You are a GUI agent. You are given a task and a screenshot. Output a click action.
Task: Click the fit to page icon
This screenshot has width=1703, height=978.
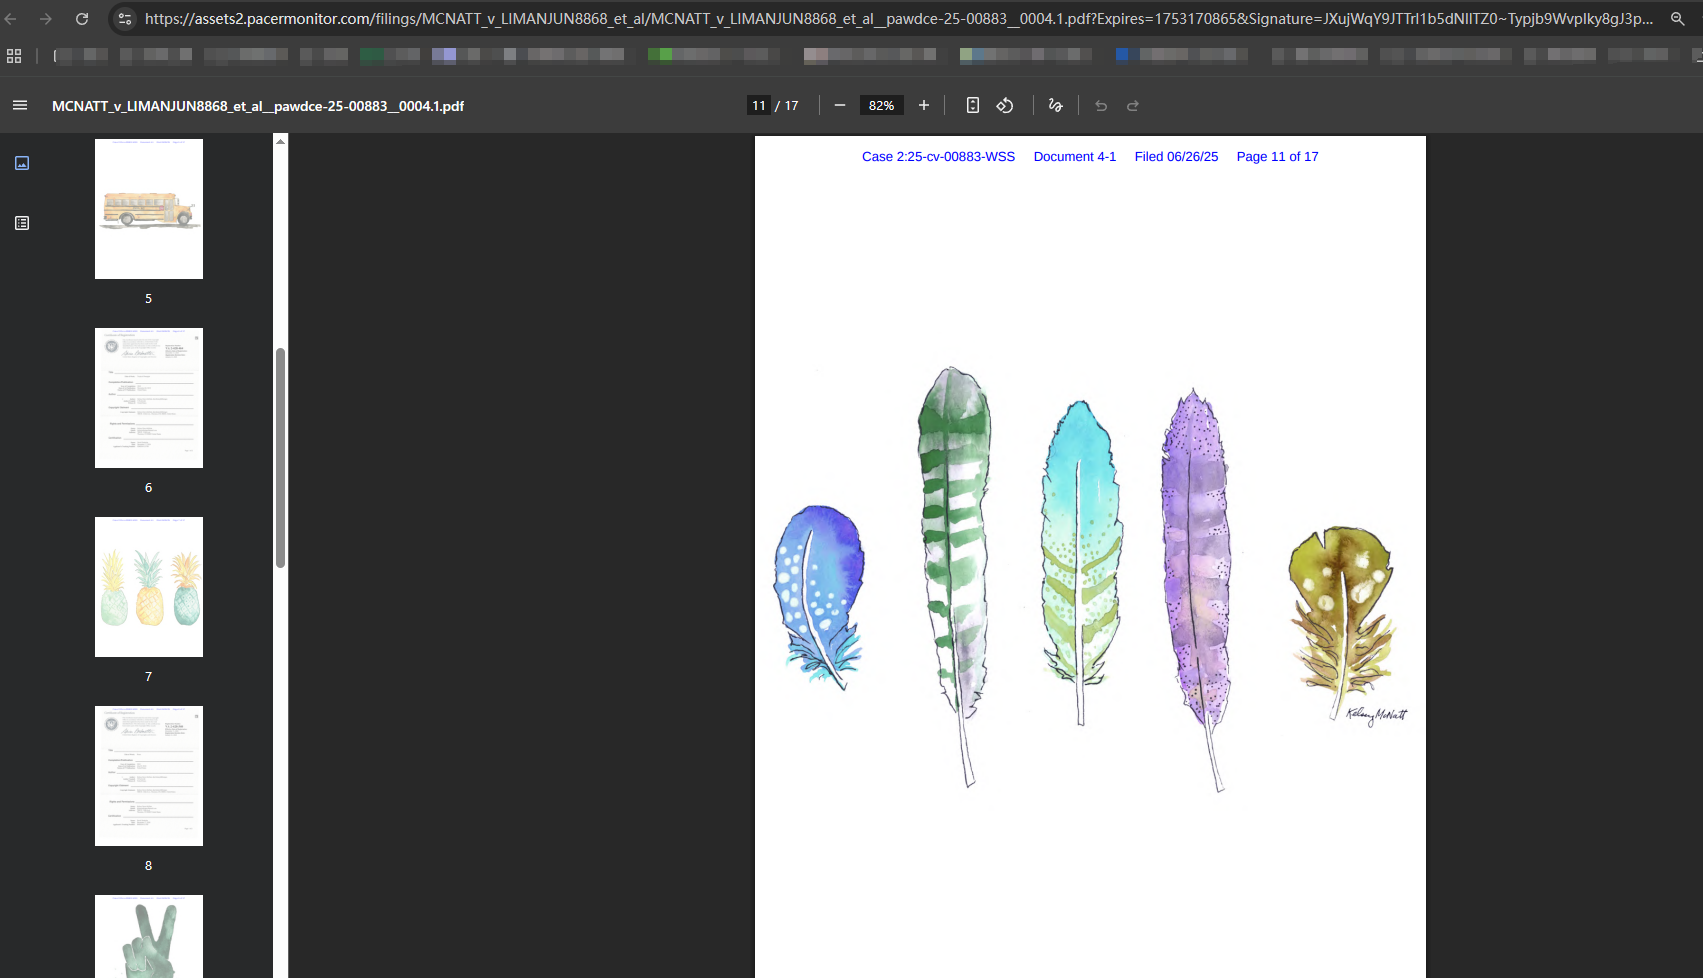[x=972, y=106]
